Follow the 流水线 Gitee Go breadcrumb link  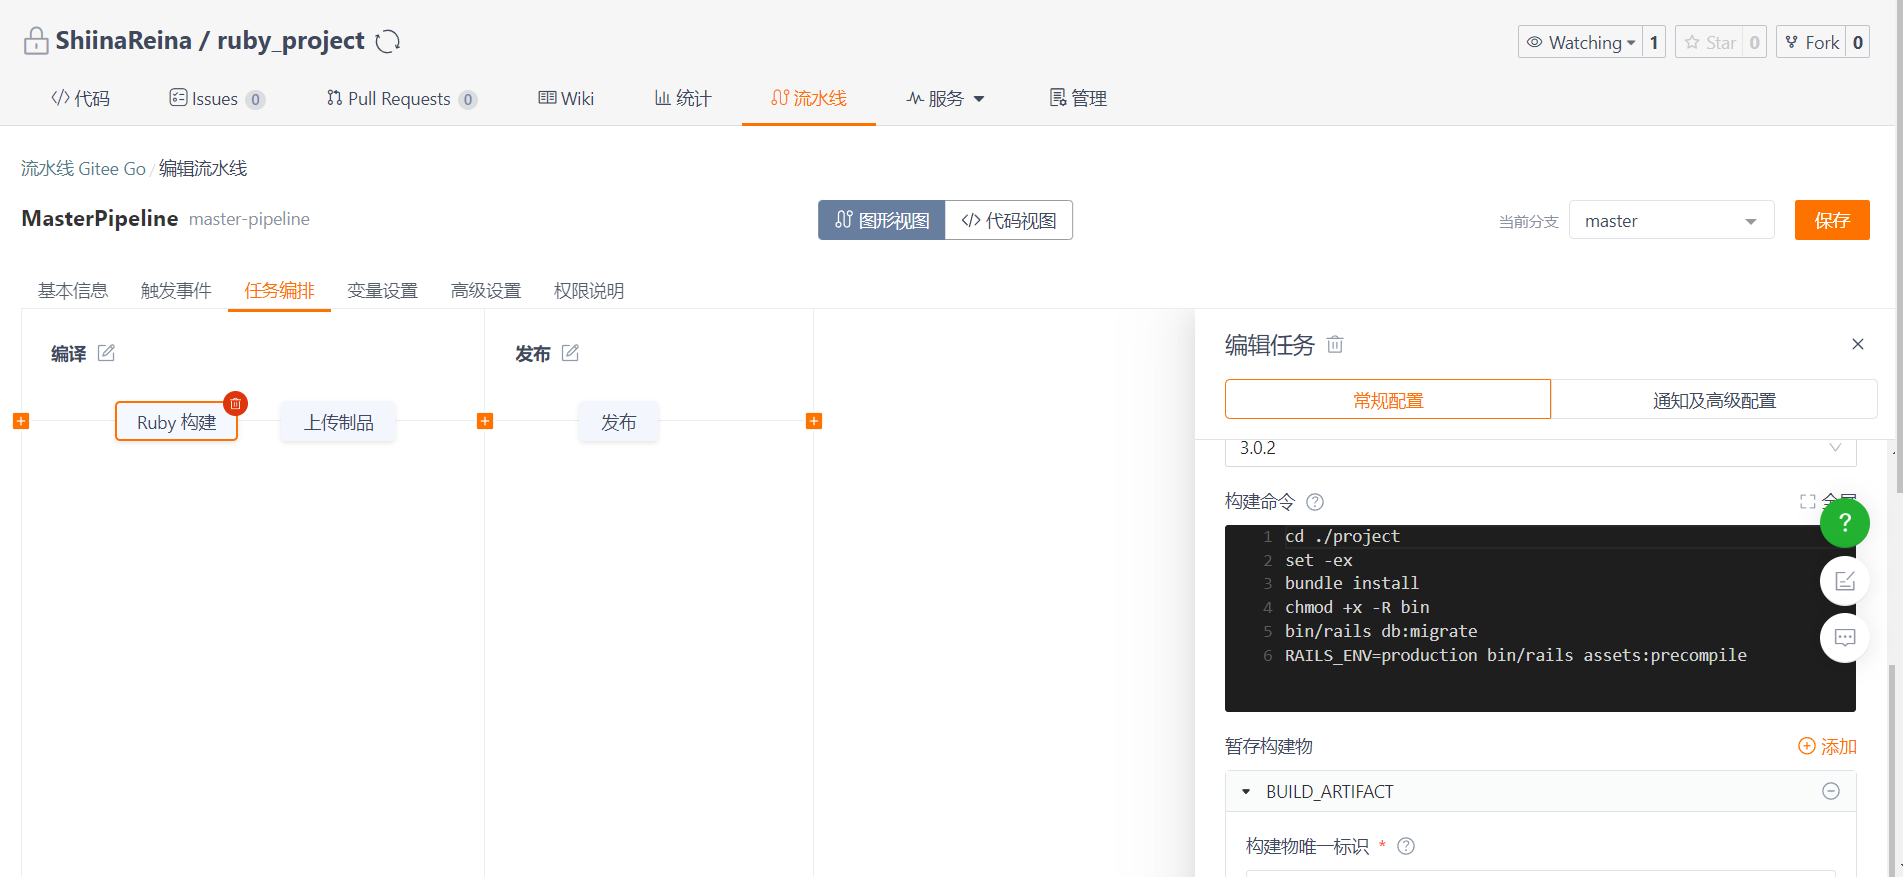[x=83, y=168]
